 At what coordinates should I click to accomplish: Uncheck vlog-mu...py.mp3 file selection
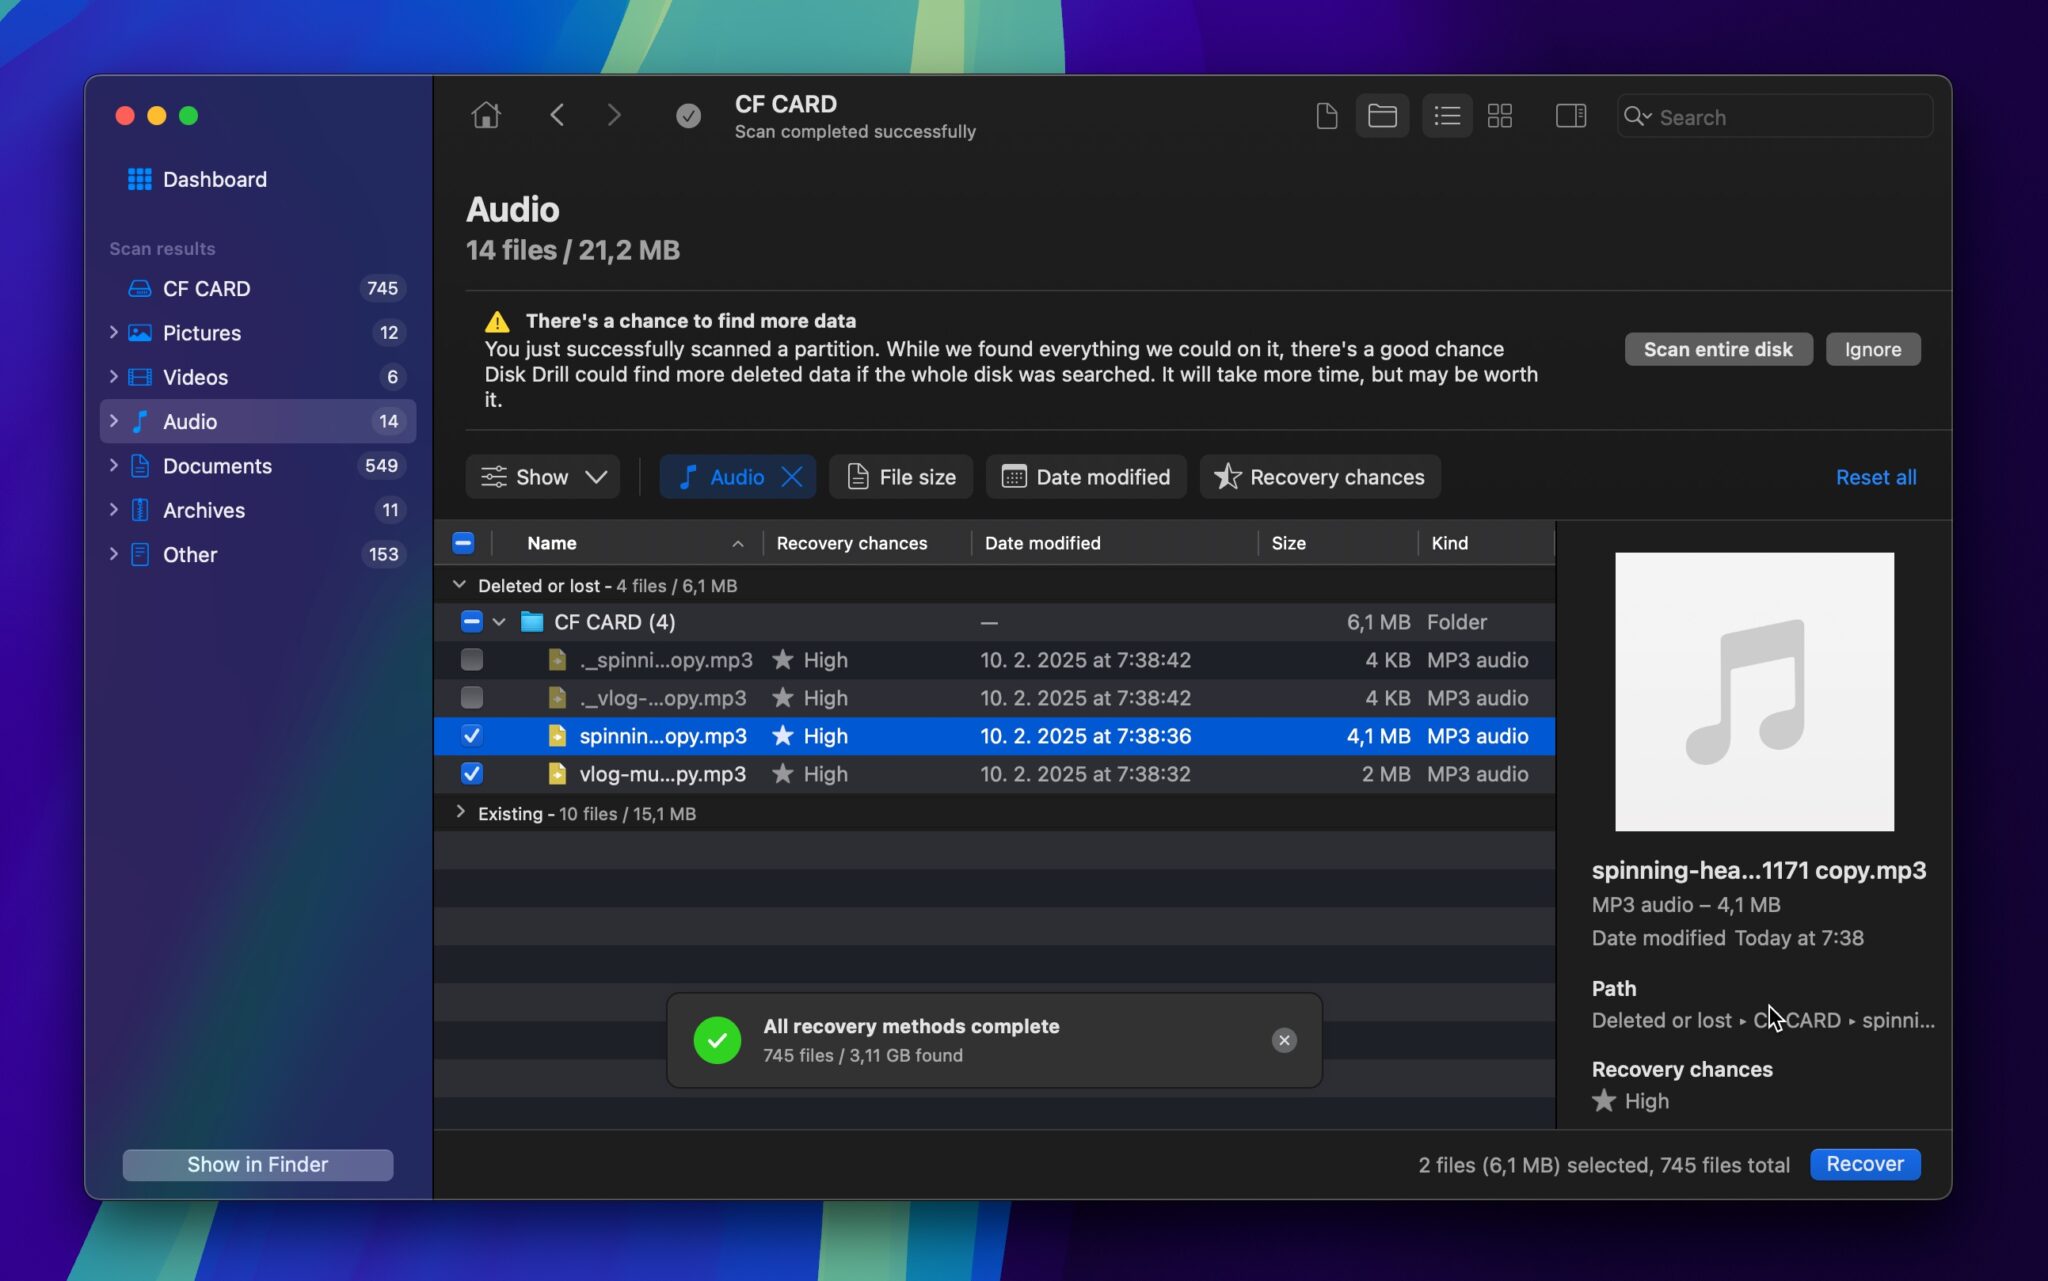coord(471,773)
